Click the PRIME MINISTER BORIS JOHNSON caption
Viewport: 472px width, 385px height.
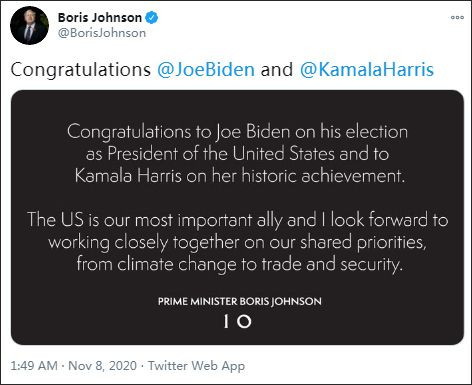[240, 301]
